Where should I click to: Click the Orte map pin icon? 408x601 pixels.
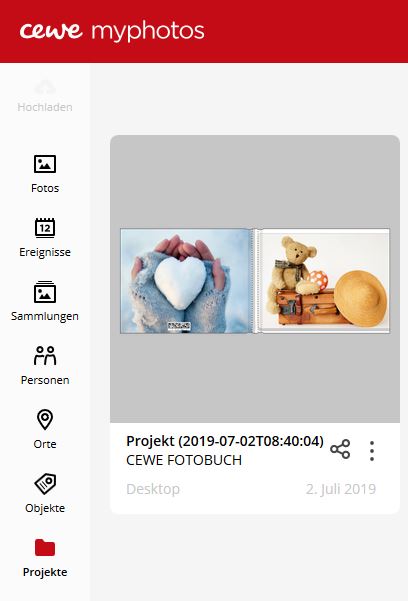pyautogui.click(x=45, y=419)
